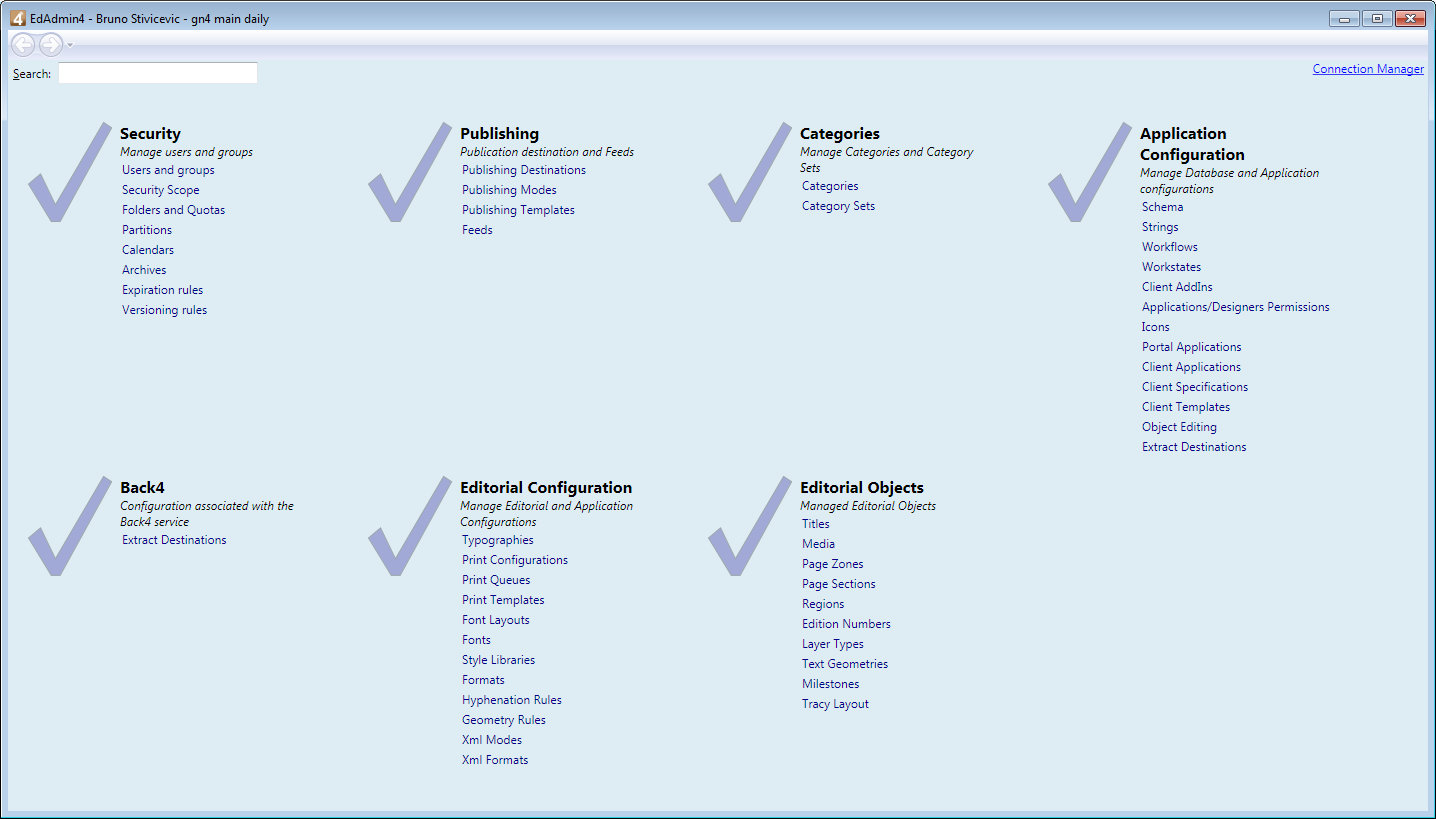Open Geometry Rules
The height and width of the screenshot is (819, 1436).
504,720
